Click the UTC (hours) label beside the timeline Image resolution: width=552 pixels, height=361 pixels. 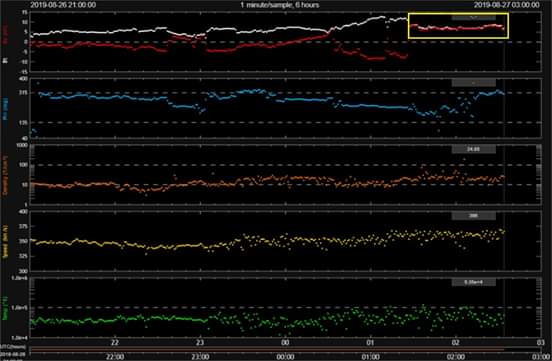13,348
